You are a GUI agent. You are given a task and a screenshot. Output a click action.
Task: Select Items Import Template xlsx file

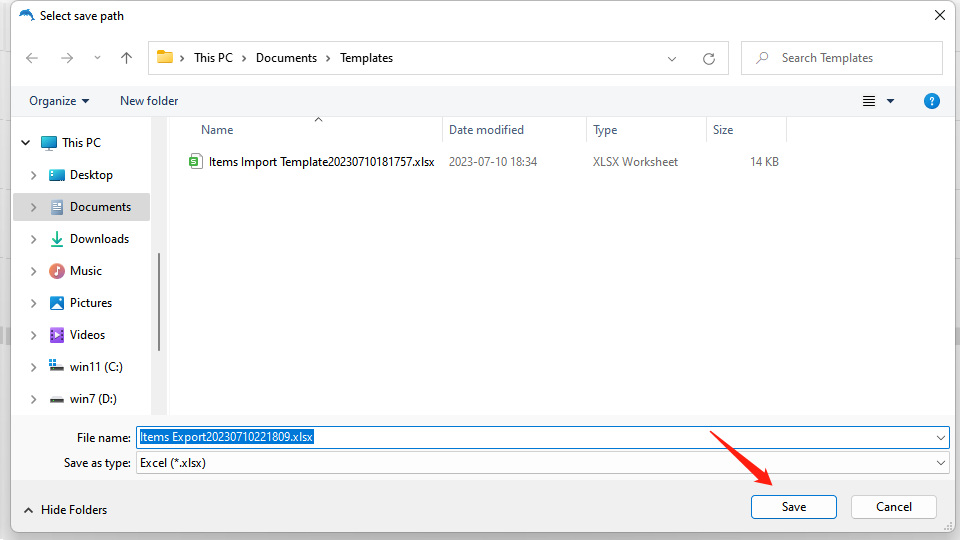pos(320,162)
